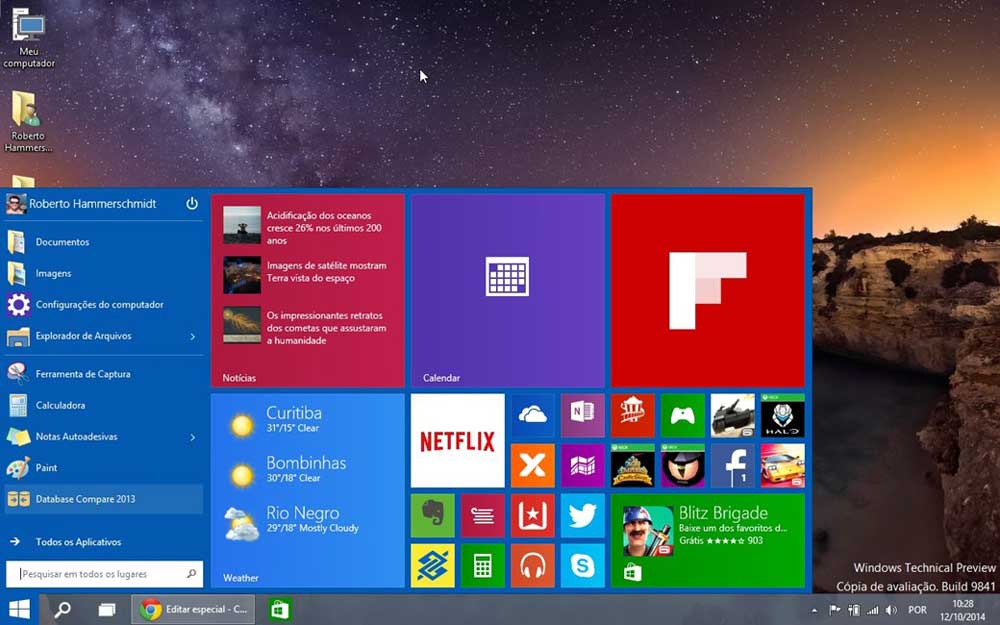Launch Calculadora from the Start menu
1000x625 pixels.
tap(60, 405)
